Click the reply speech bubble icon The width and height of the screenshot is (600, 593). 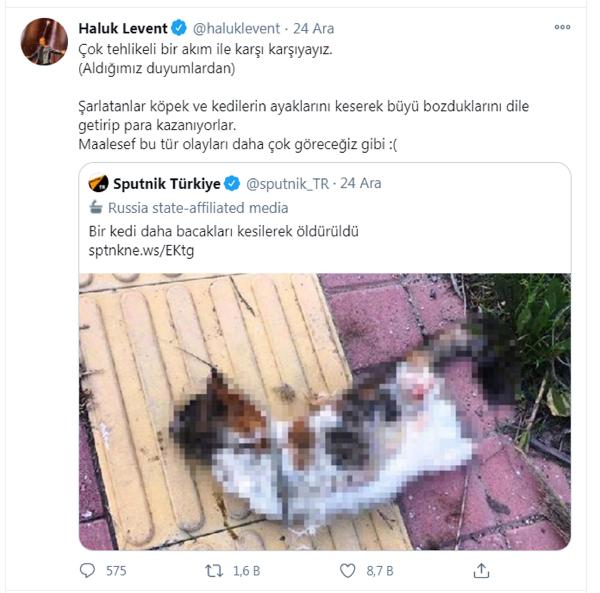coord(87,570)
